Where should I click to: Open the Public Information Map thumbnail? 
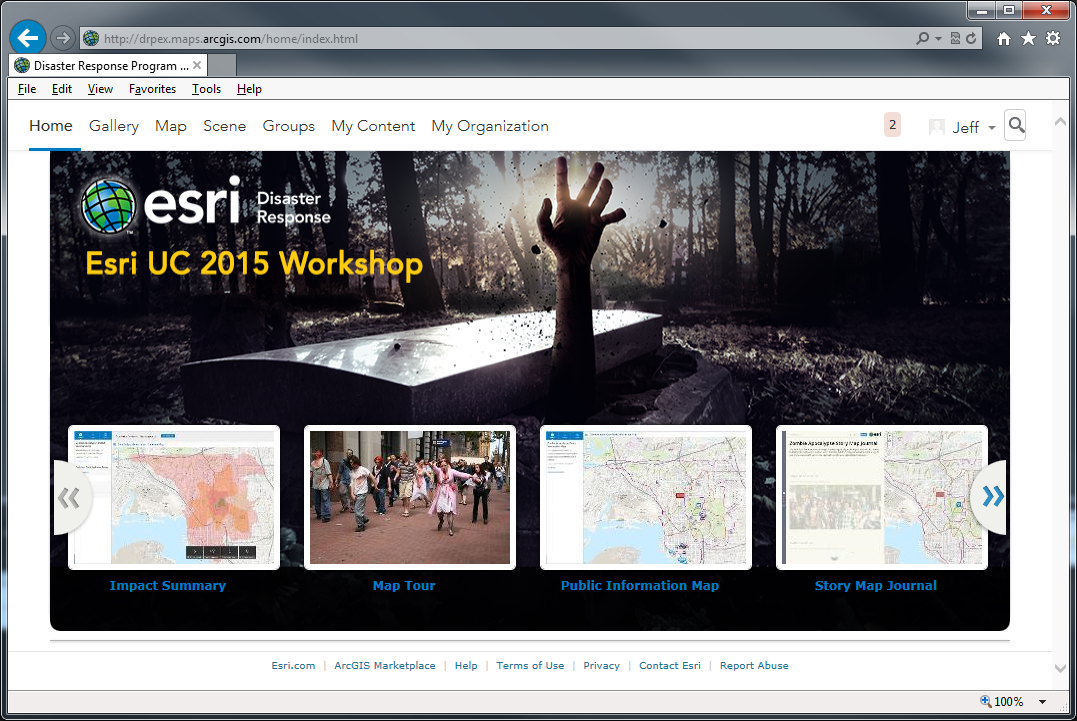(646, 497)
